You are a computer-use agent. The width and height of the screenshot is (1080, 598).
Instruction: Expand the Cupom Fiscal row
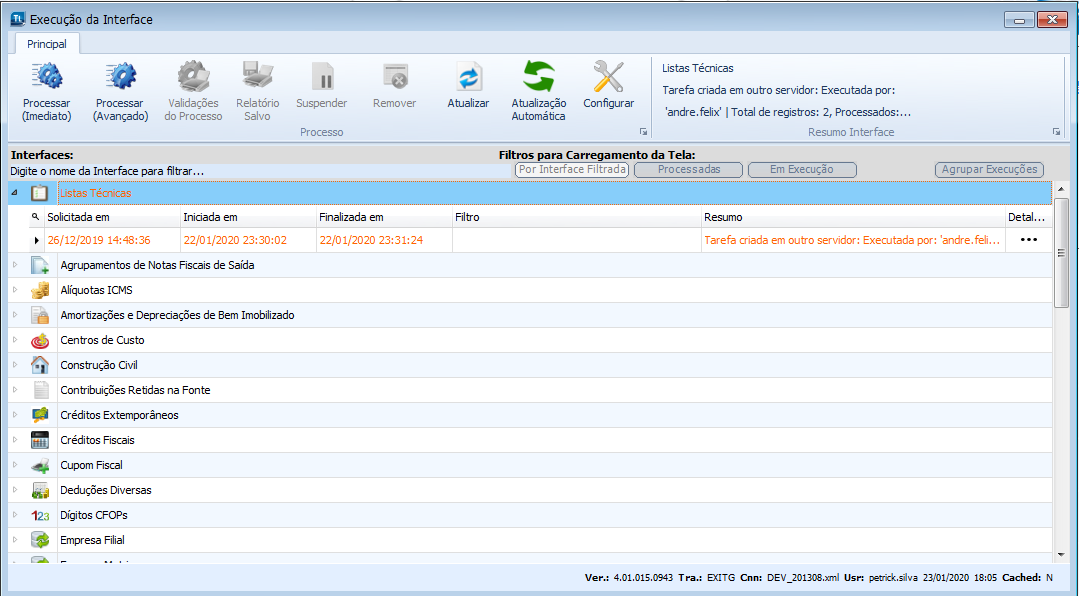point(15,466)
